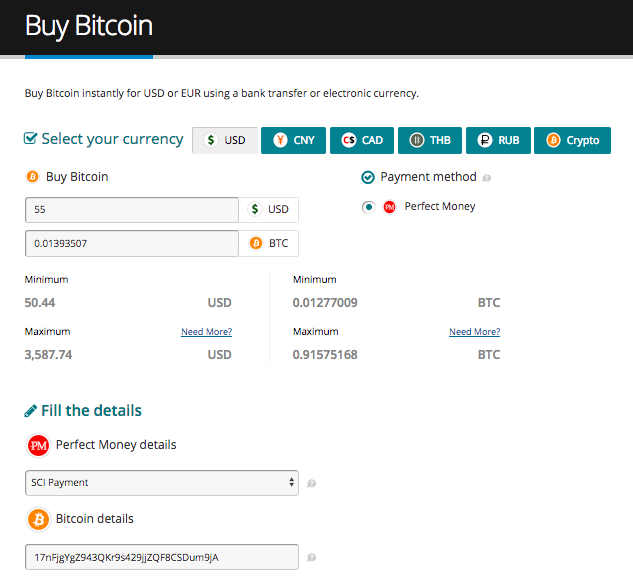Click the maximum value 0.91575168
The width and height of the screenshot is (633, 582).
pyautogui.click(x=325, y=355)
